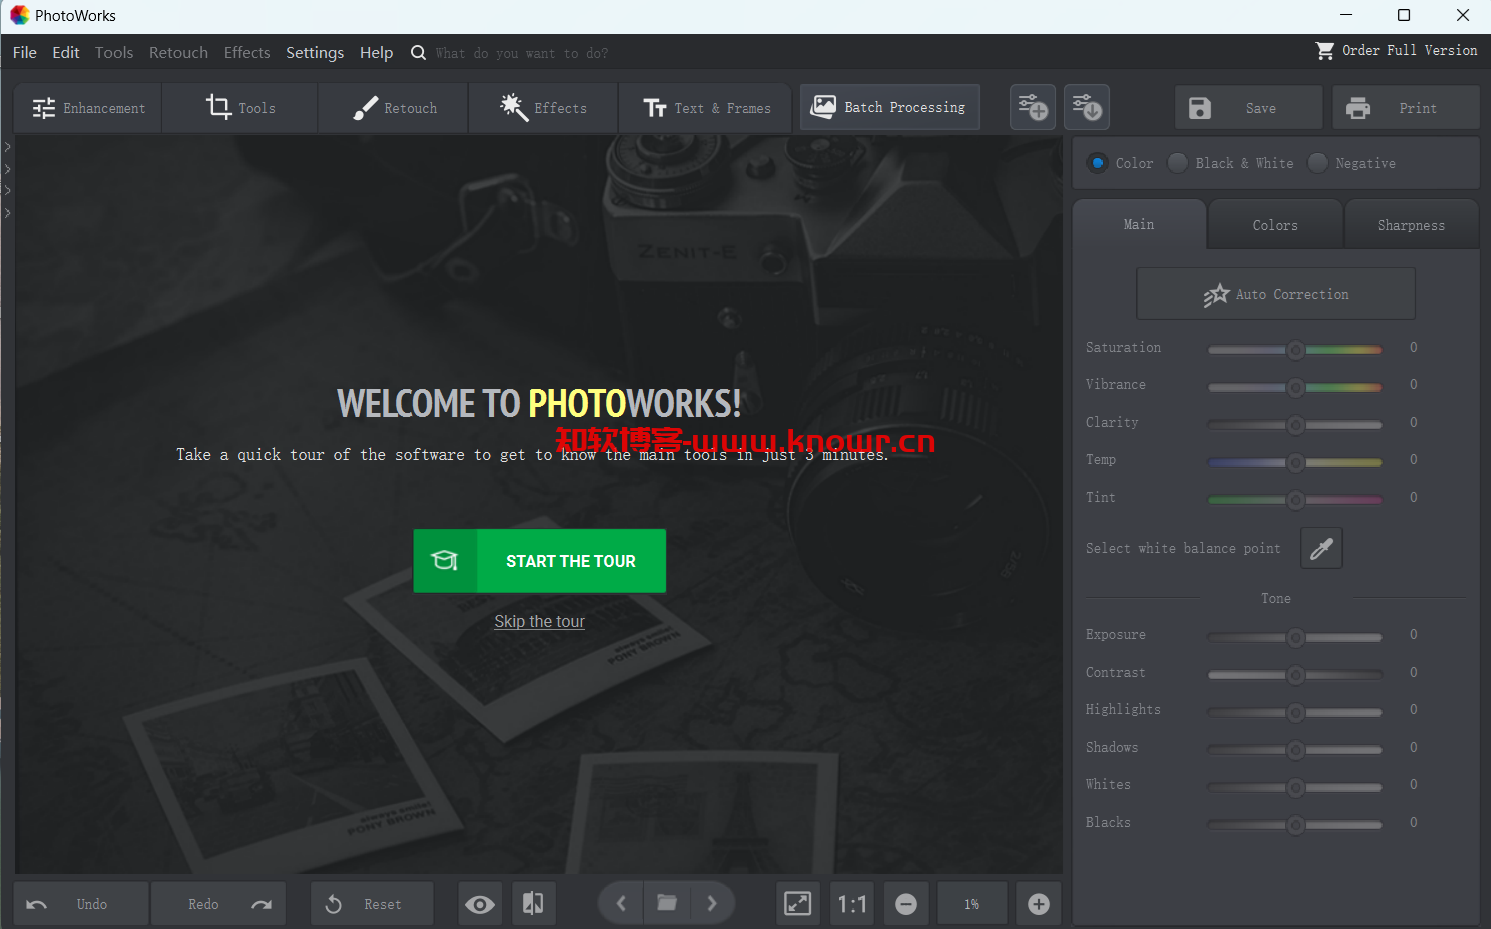Click the Contrast slider handle
Image resolution: width=1491 pixels, height=929 pixels.
(x=1296, y=675)
